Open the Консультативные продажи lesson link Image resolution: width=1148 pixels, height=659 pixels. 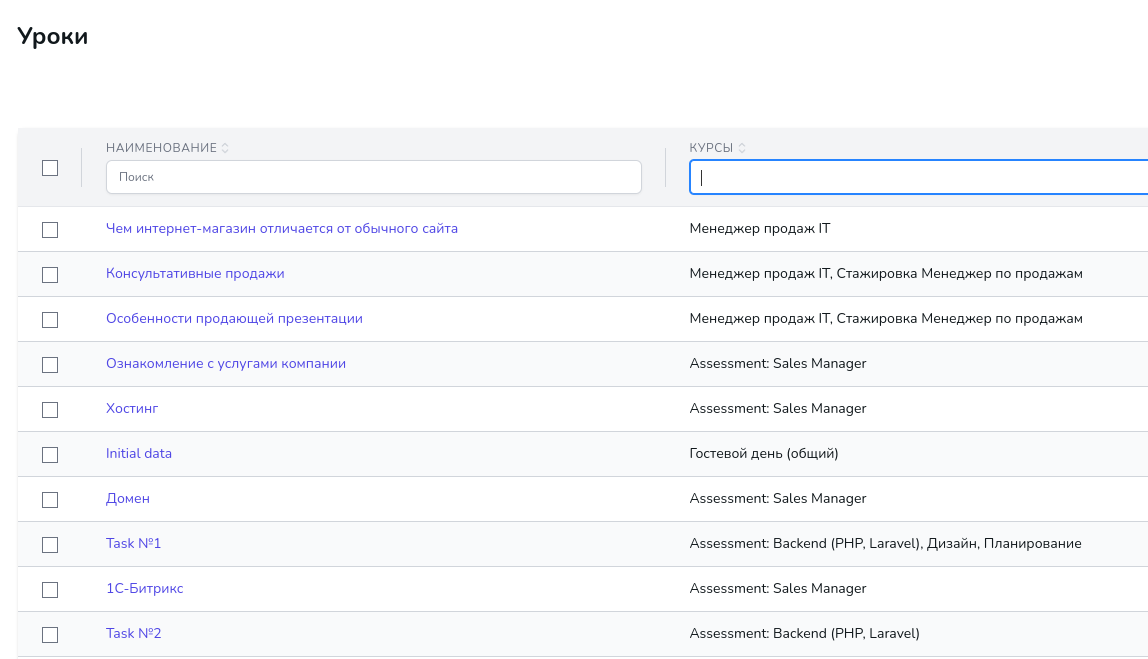point(195,274)
